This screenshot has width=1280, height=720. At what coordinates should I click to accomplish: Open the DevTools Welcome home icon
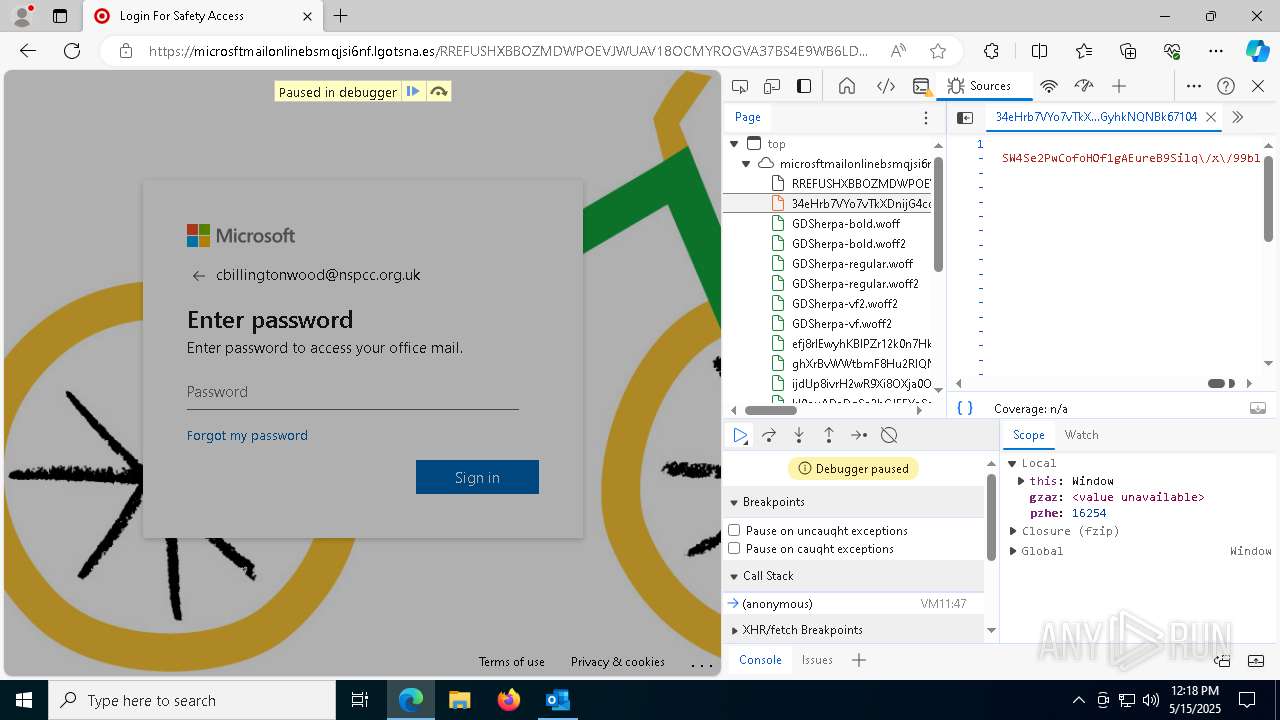(x=847, y=86)
